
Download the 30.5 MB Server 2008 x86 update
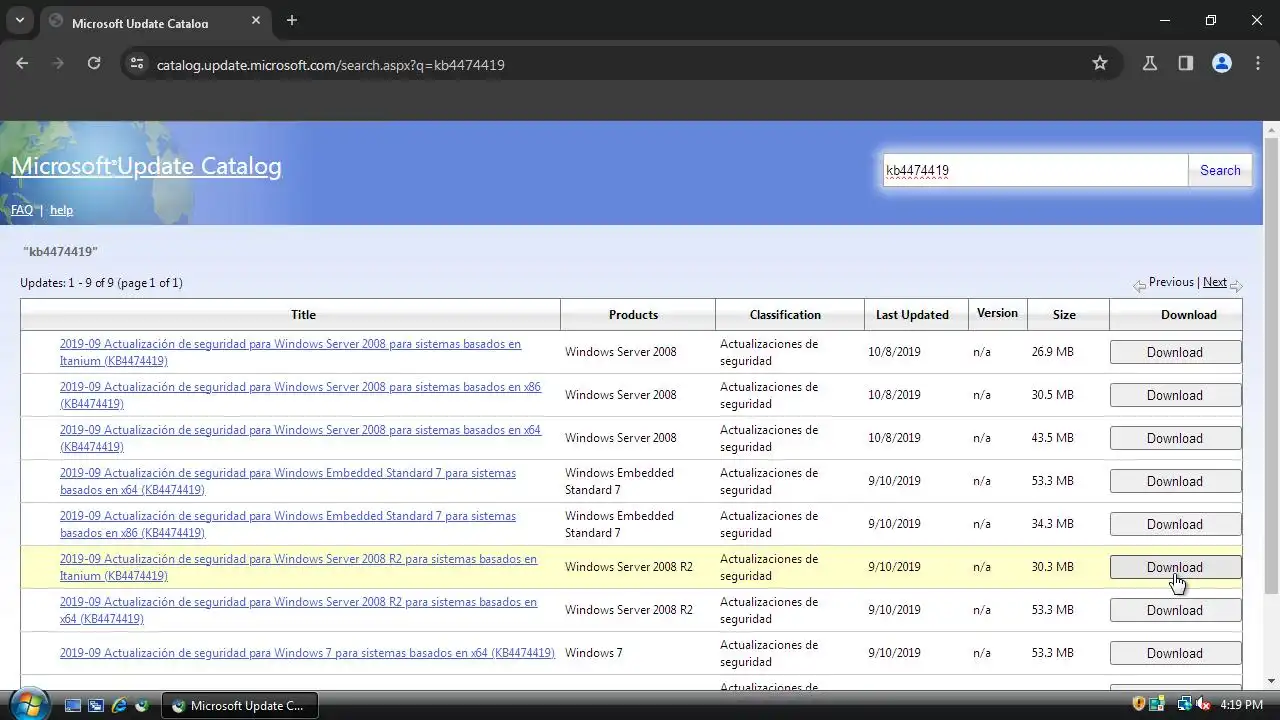(1175, 395)
